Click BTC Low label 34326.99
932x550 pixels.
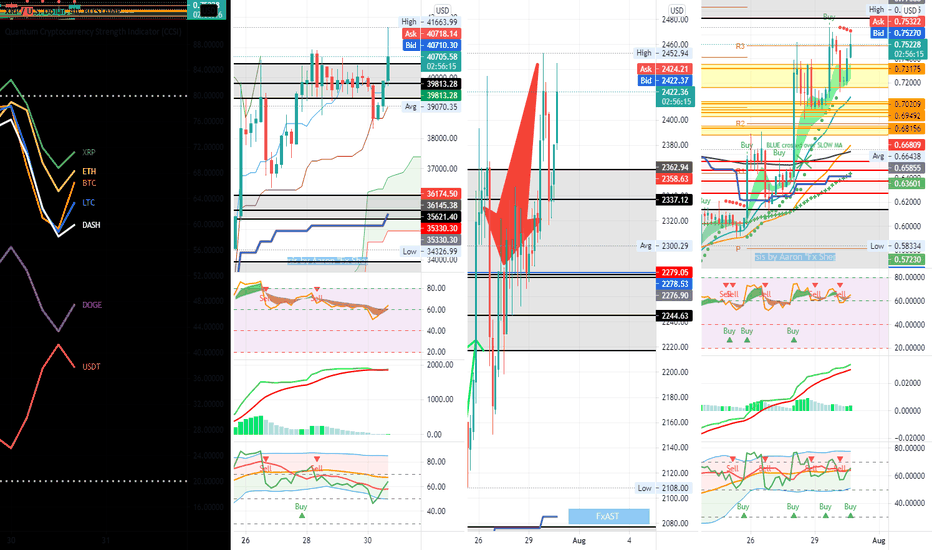pyautogui.click(x=430, y=252)
